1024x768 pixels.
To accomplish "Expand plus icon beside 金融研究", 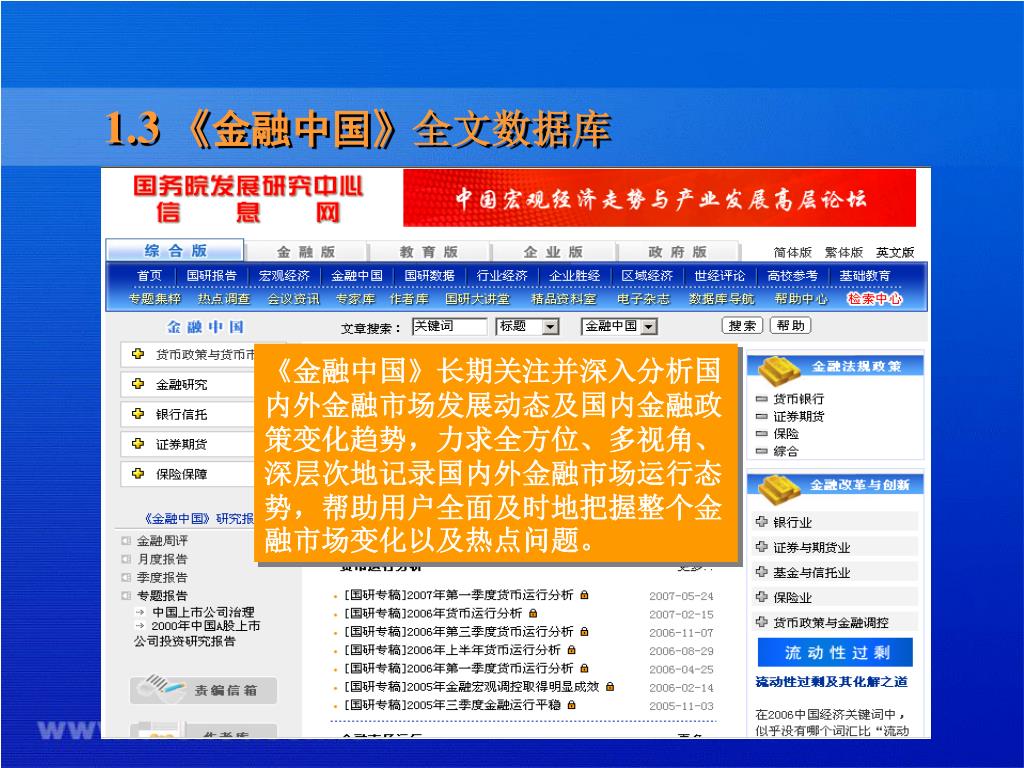I will (x=138, y=384).
